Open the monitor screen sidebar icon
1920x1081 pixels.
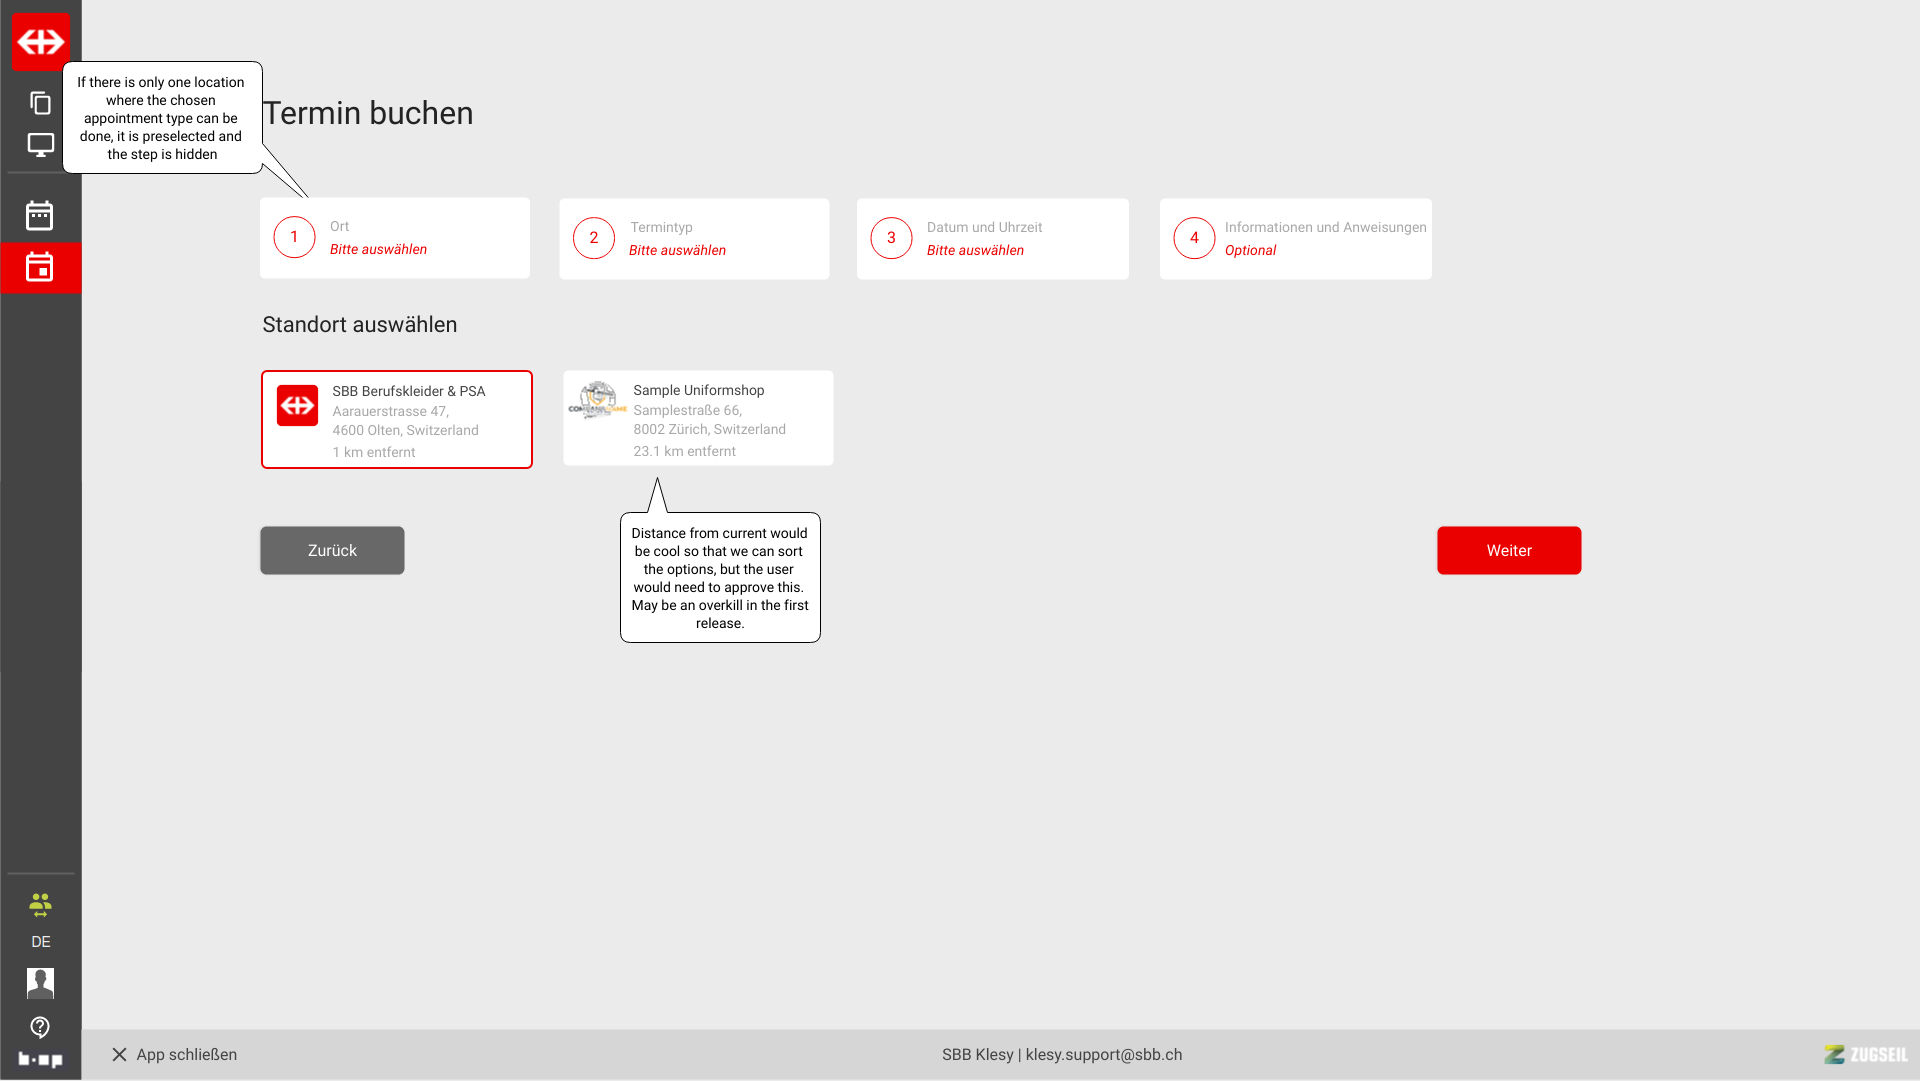point(40,145)
